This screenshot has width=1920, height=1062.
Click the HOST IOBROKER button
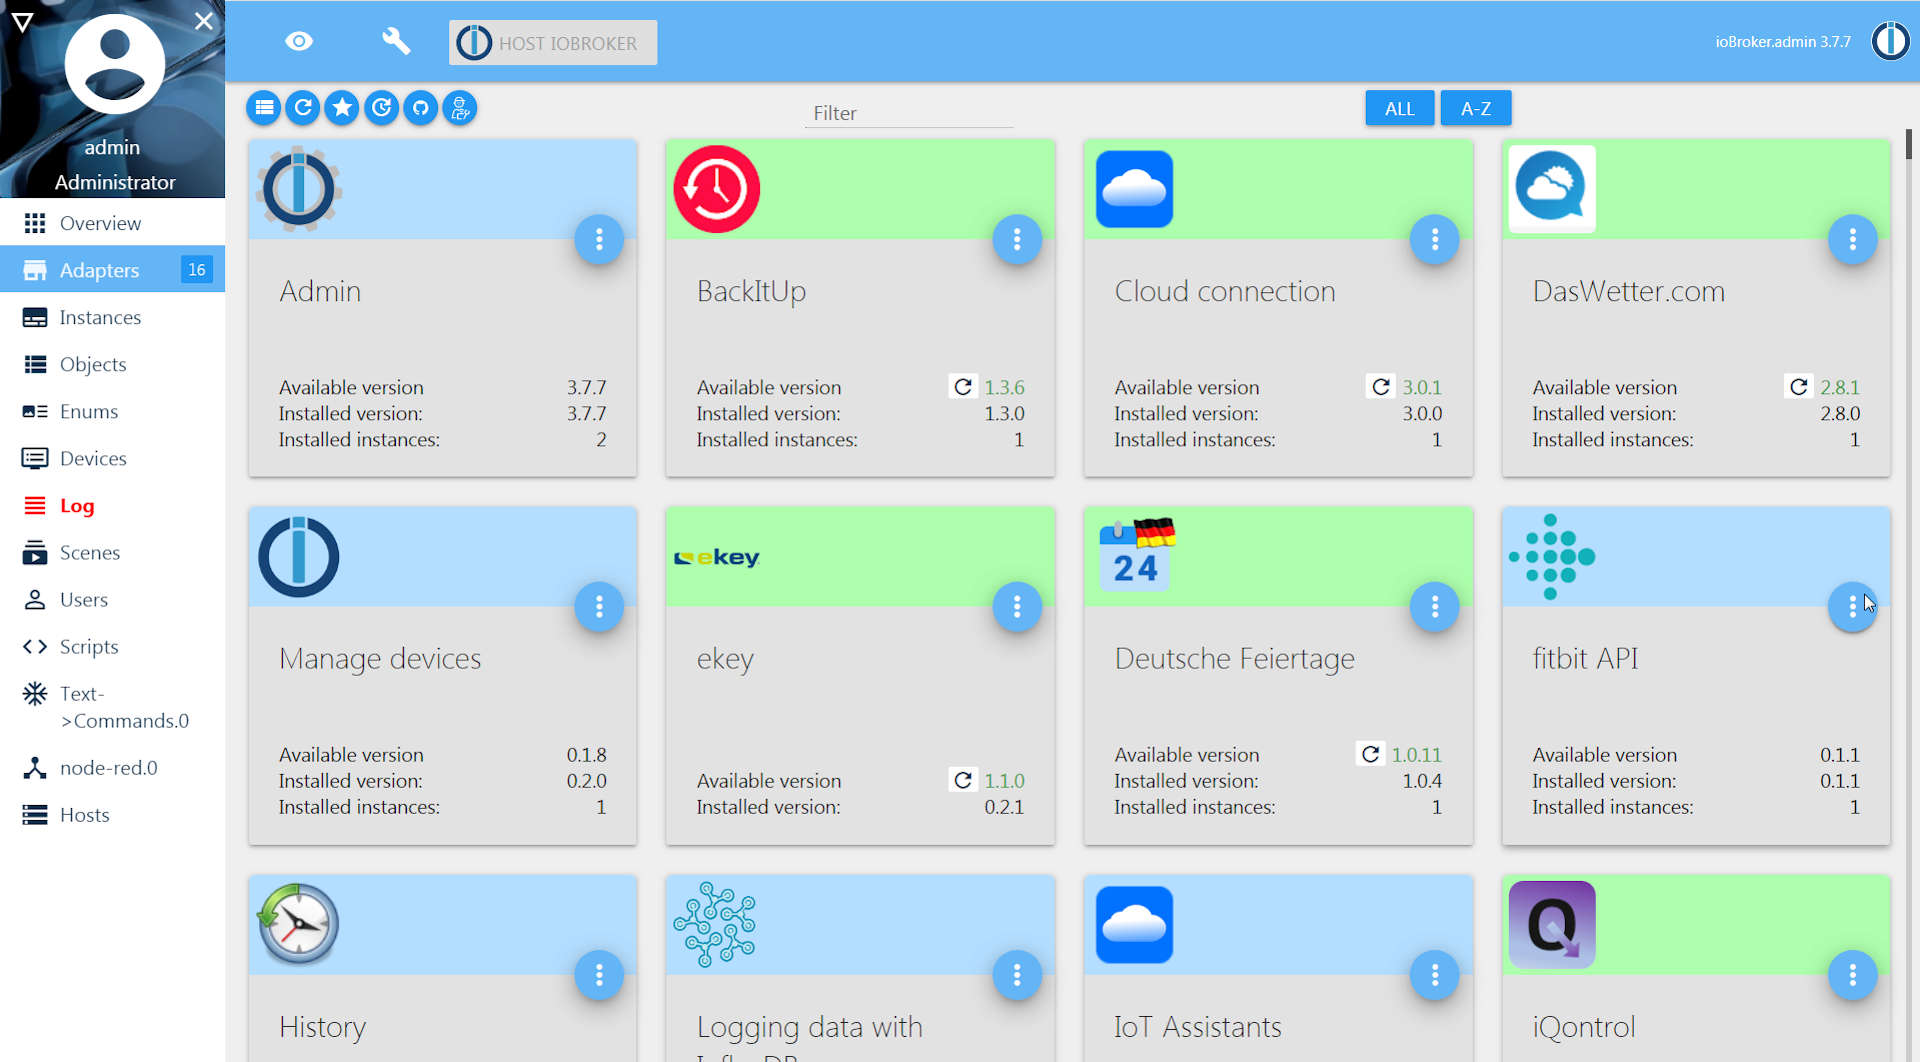click(x=553, y=43)
